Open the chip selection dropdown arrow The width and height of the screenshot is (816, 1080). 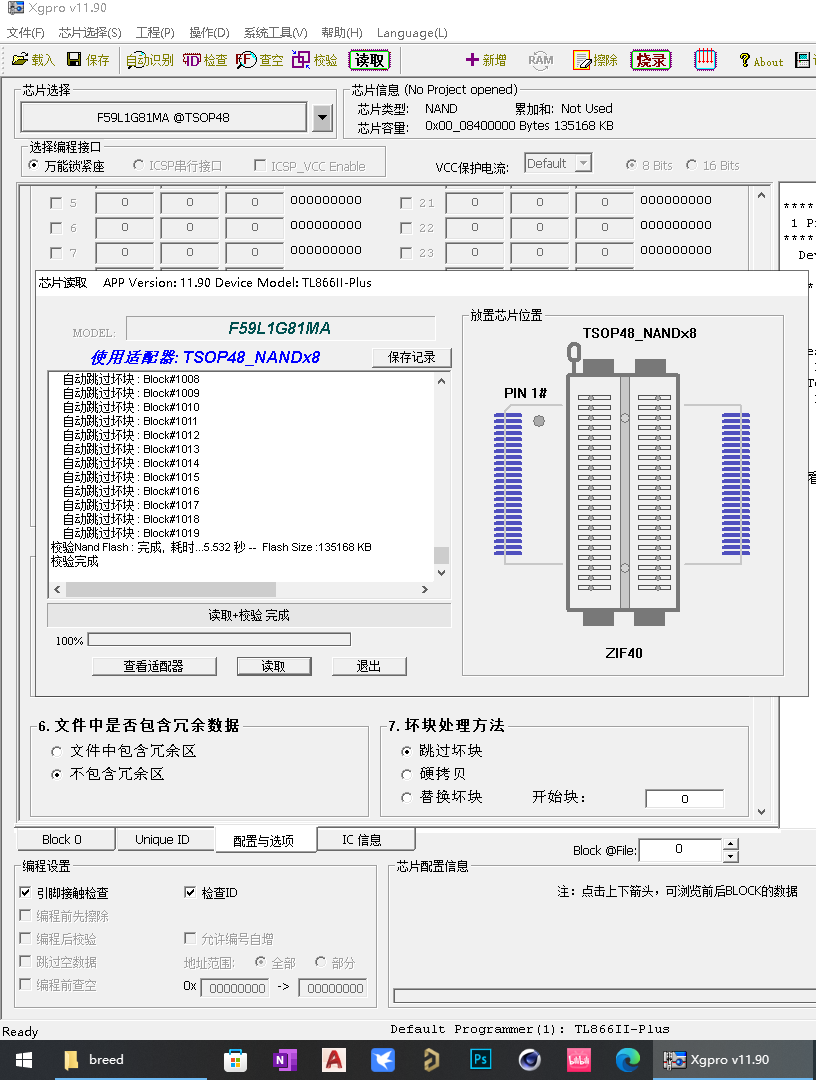(321, 118)
